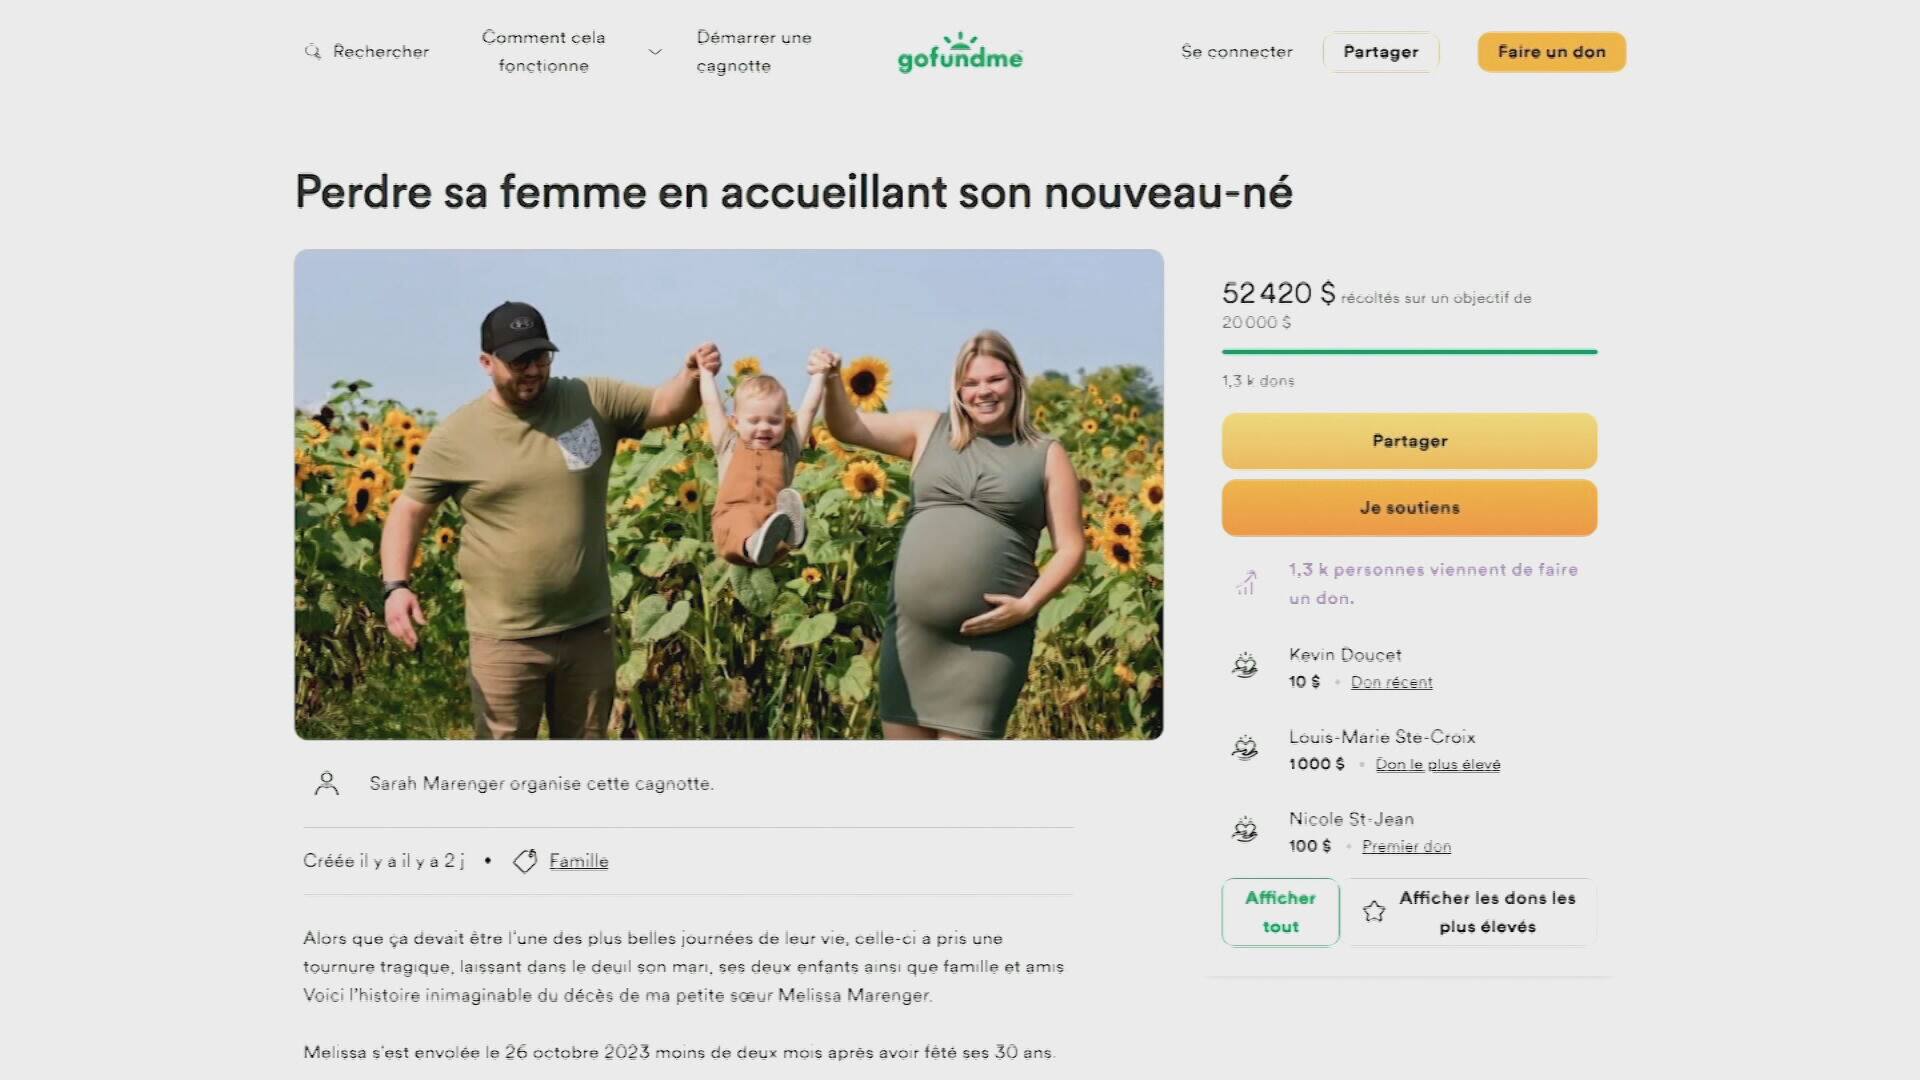
Task: Click the Je soutiens button
Action: point(1409,508)
